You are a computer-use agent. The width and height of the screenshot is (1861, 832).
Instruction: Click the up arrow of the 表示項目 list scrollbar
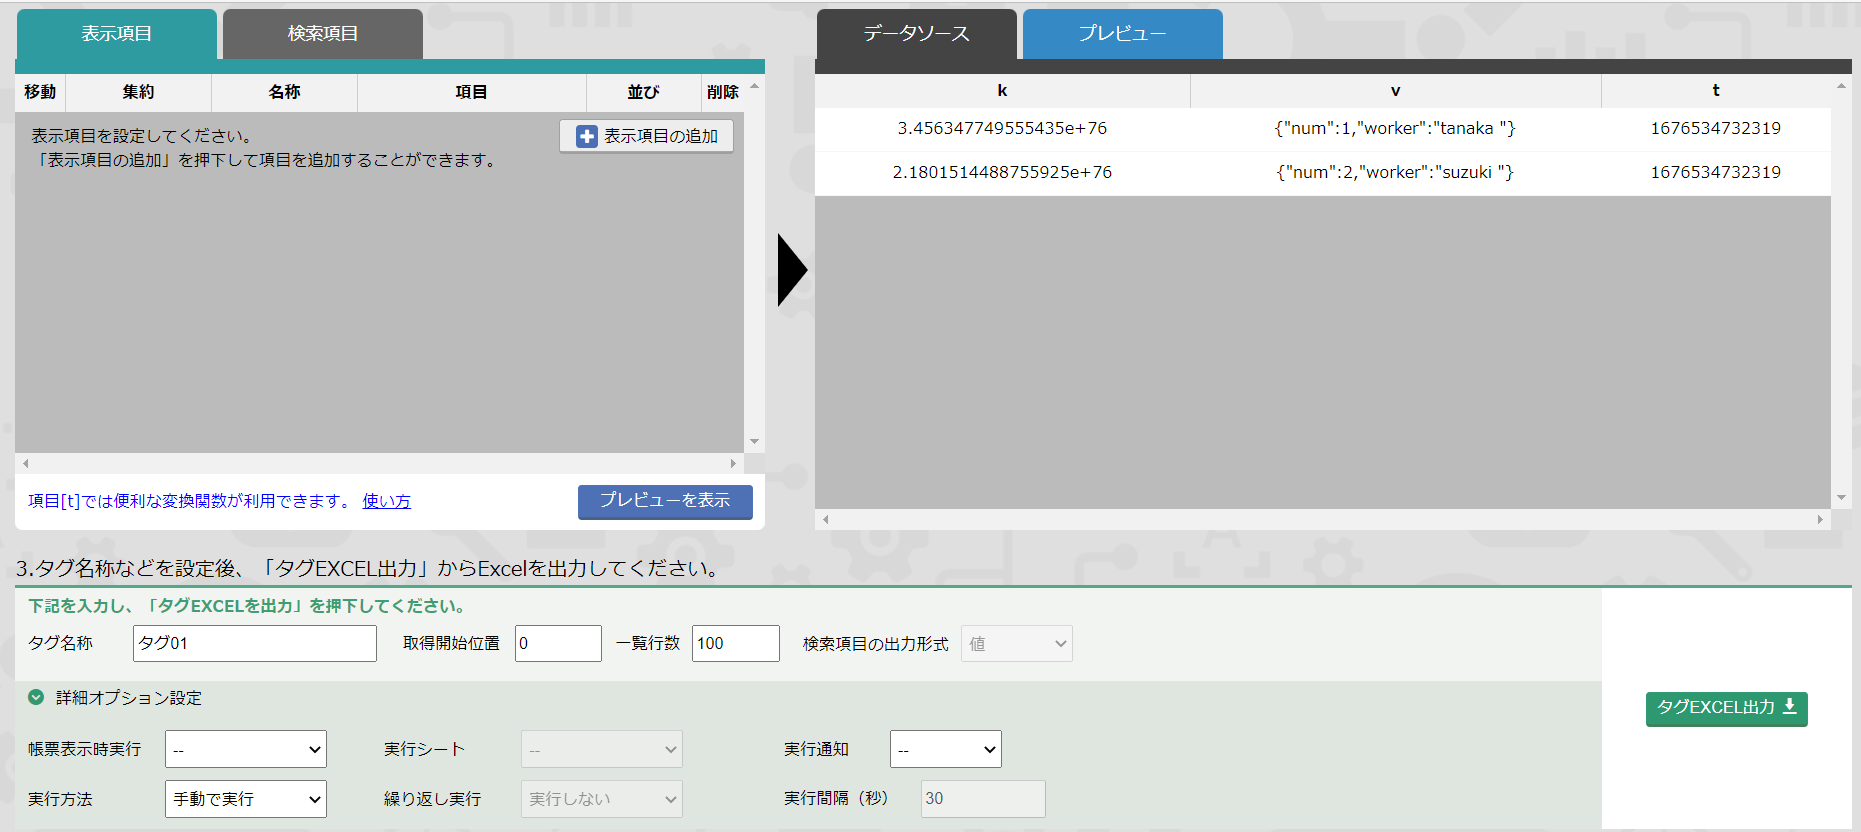(755, 86)
